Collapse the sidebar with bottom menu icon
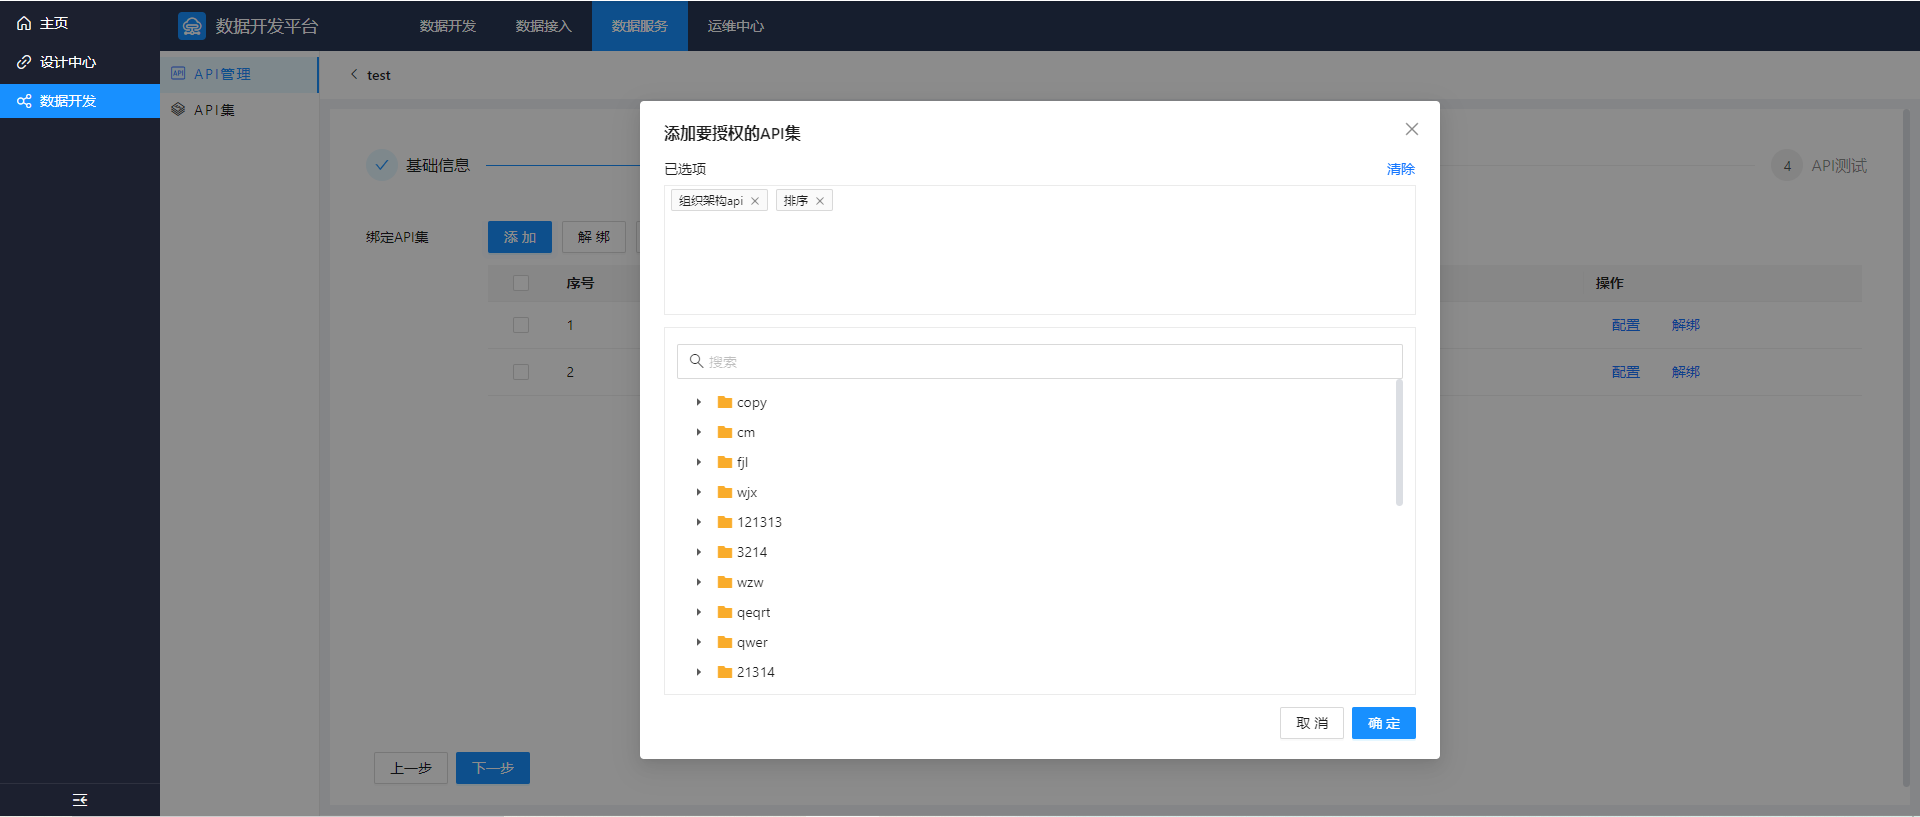The image size is (1920, 817). pos(80,800)
